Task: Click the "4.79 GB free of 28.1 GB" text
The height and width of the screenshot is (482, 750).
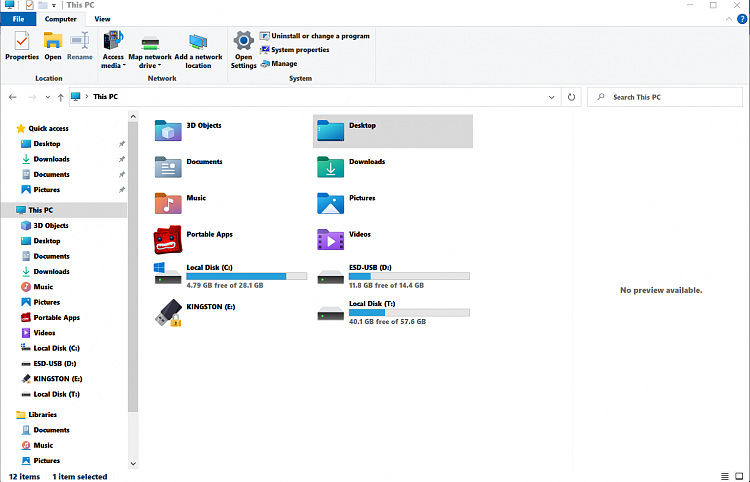Action: (225, 285)
